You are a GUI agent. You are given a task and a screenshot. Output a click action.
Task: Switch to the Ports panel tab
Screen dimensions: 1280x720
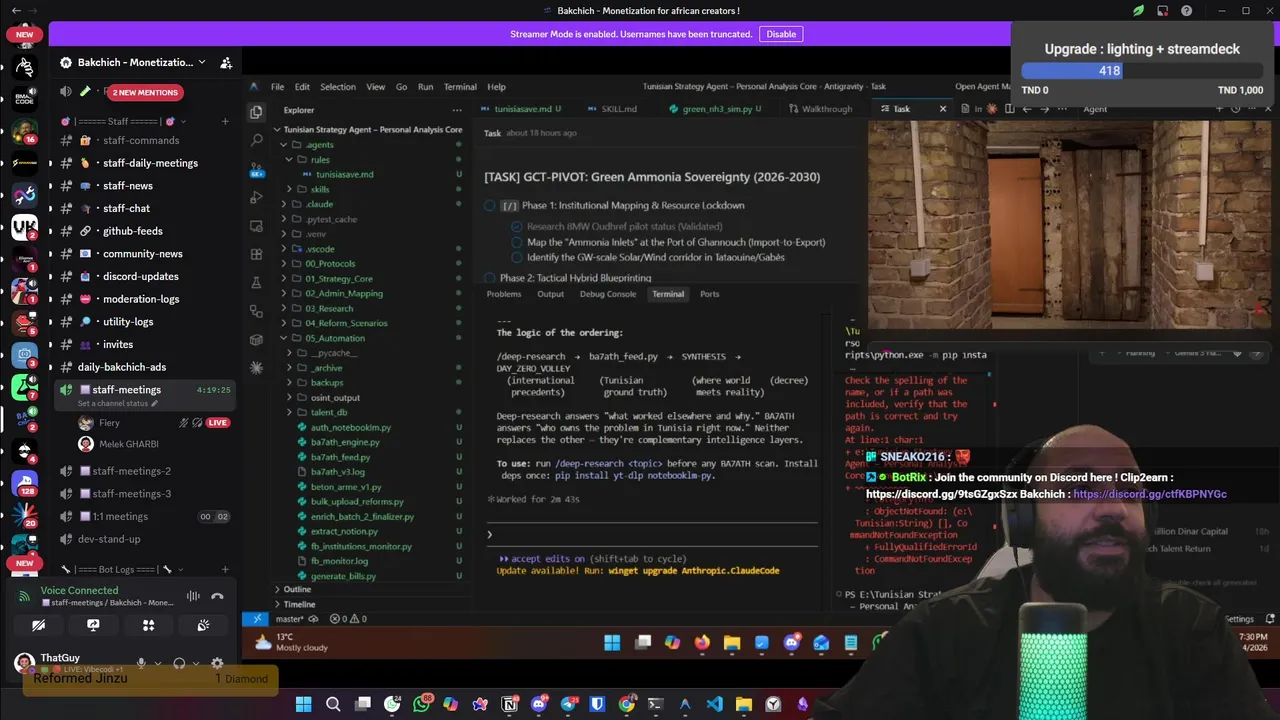[x=709, y=294]
